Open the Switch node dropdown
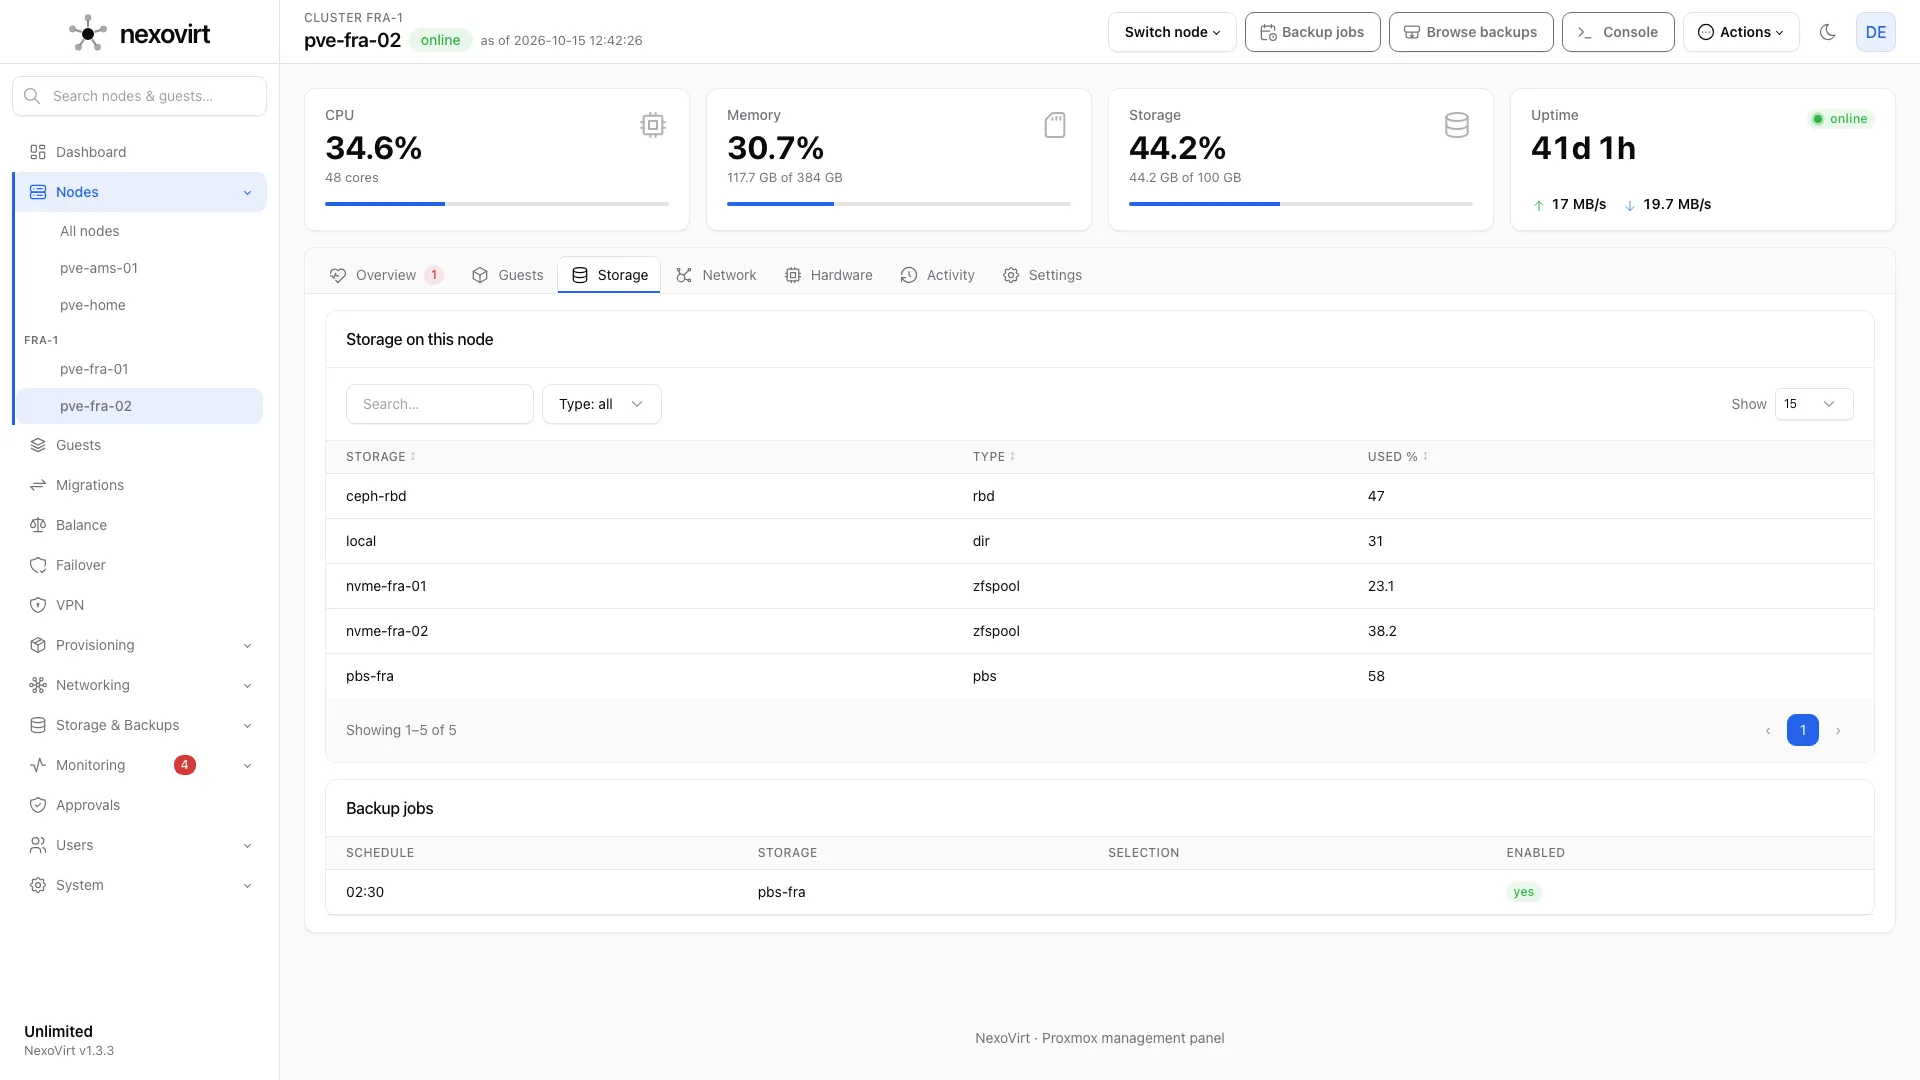The image size is (1920, 1080). click(1172, 32)
